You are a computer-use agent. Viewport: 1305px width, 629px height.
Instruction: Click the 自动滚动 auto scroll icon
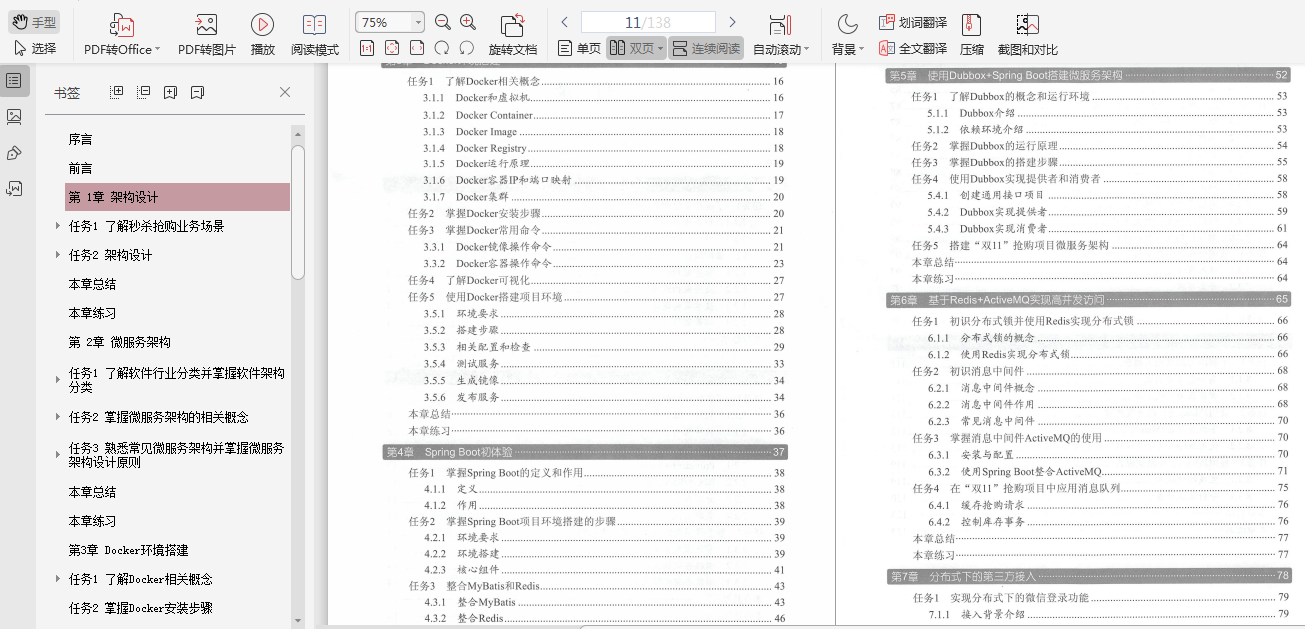pyautogui.click(x=780, y=25)
